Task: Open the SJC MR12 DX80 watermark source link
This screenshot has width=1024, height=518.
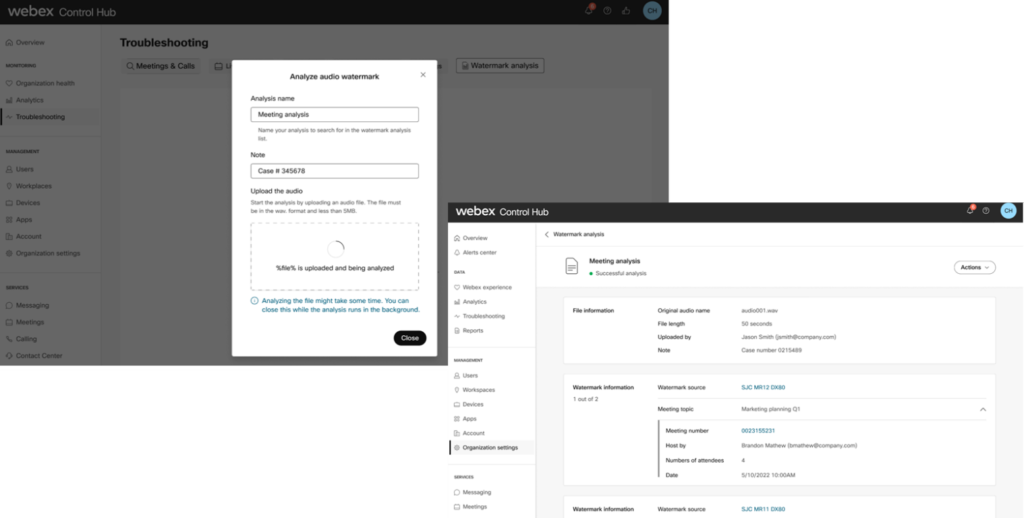Action: pos(763,387)
